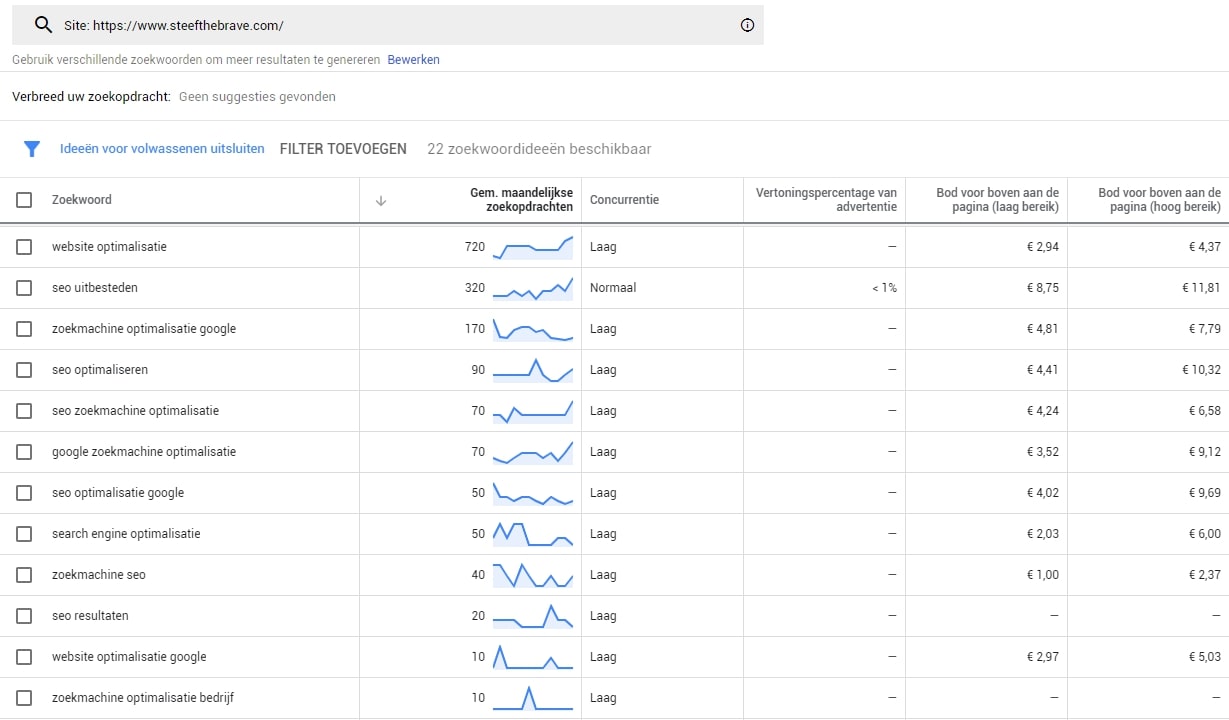Sort by Concurrentie column header
This screenshot has width=1229, height=720.
point(624,200)
